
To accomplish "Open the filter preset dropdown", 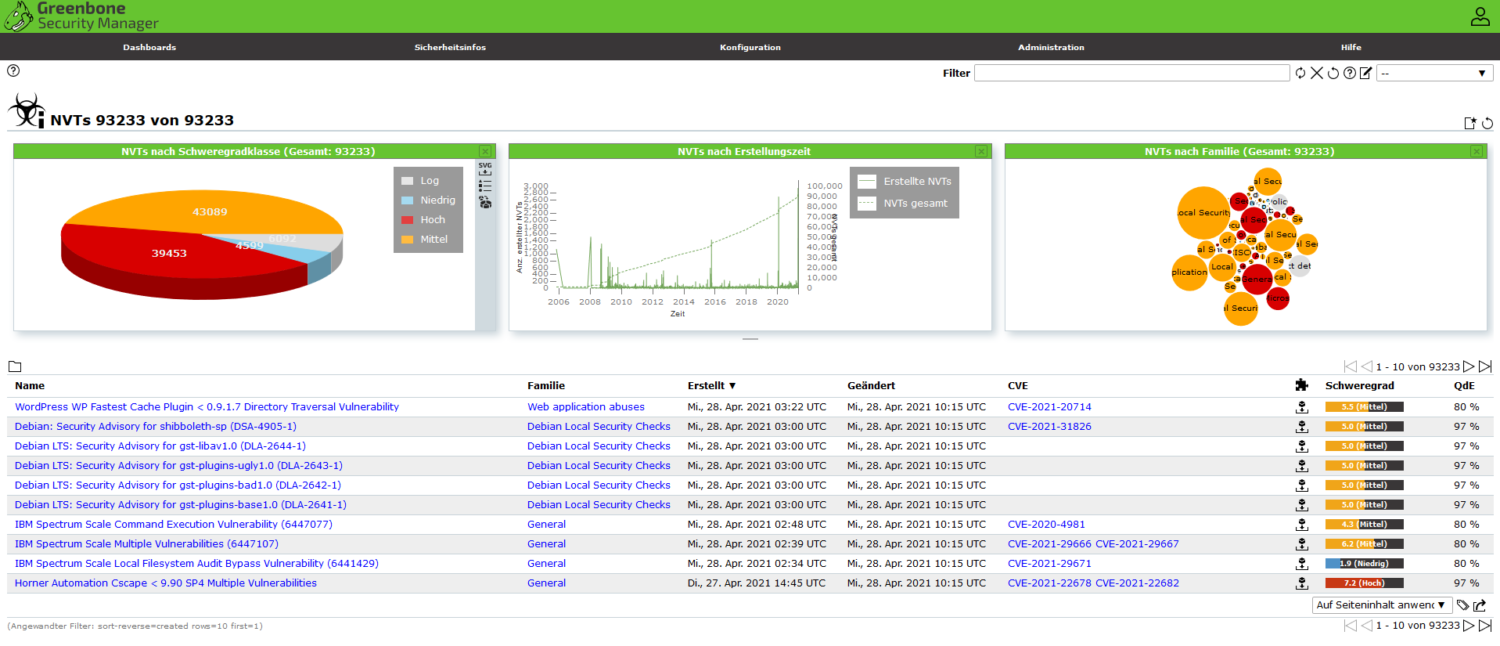I will [x=1435, y=72].
